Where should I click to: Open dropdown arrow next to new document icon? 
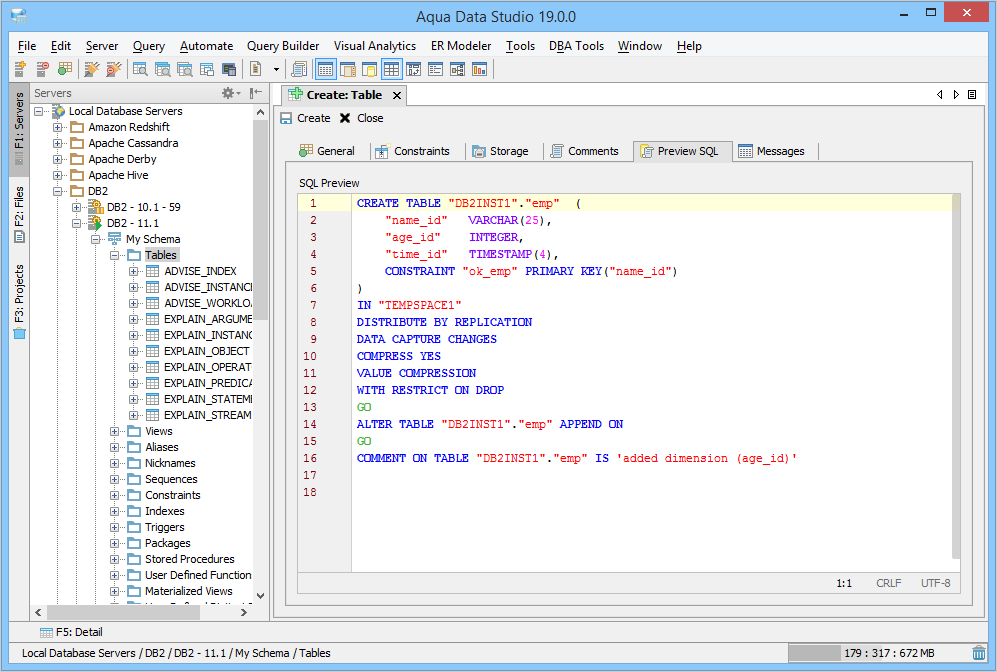(x=276, y=69)
